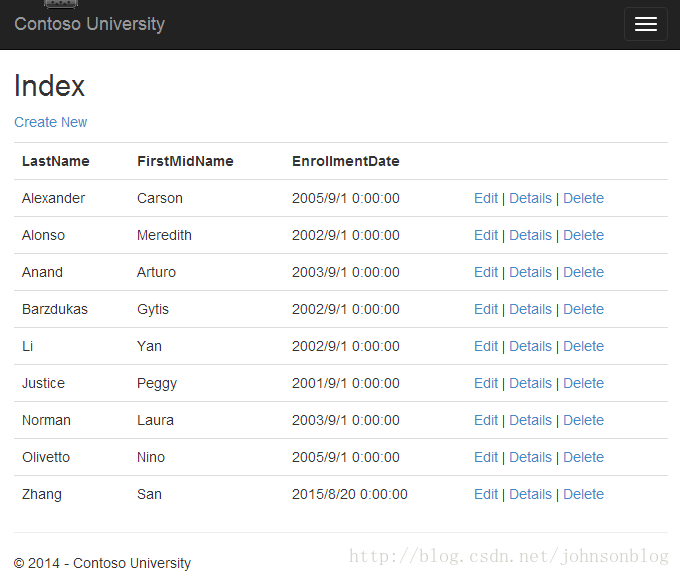
Task: Delete the Olivetto Nino record
Action: 583,457
